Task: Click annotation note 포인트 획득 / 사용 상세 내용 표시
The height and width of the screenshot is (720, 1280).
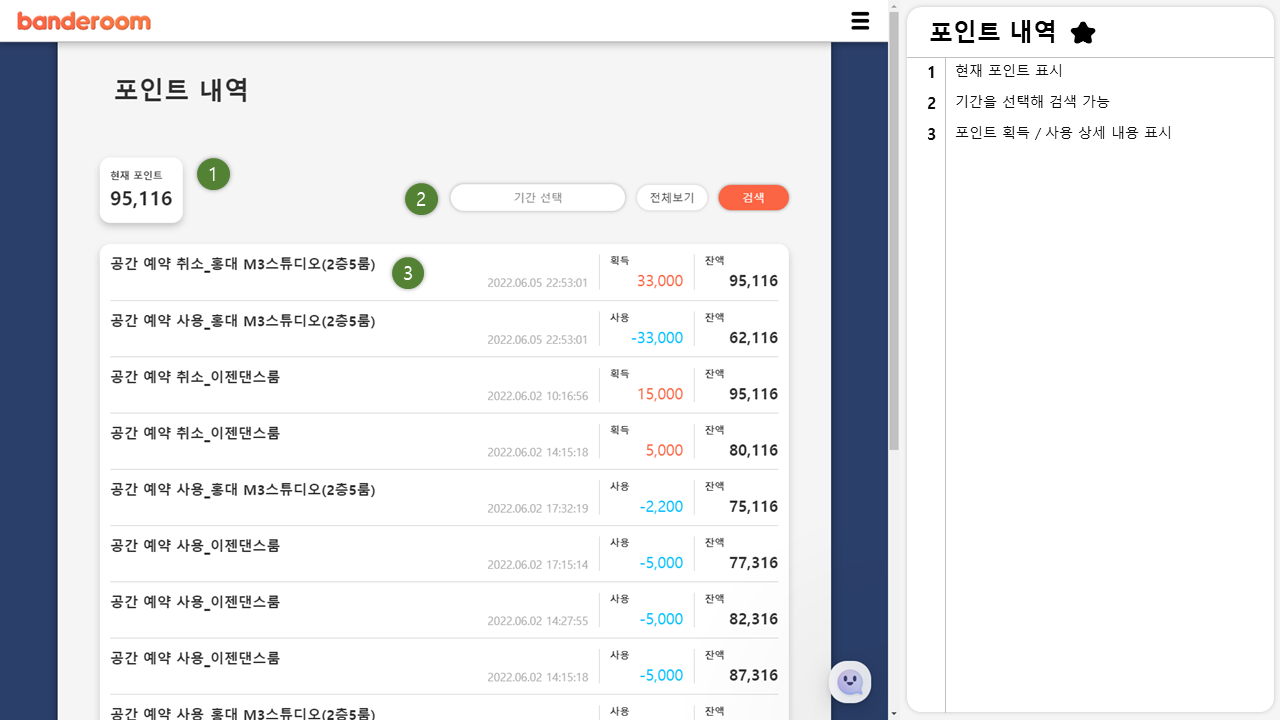Action: [x=1063, y=132]
